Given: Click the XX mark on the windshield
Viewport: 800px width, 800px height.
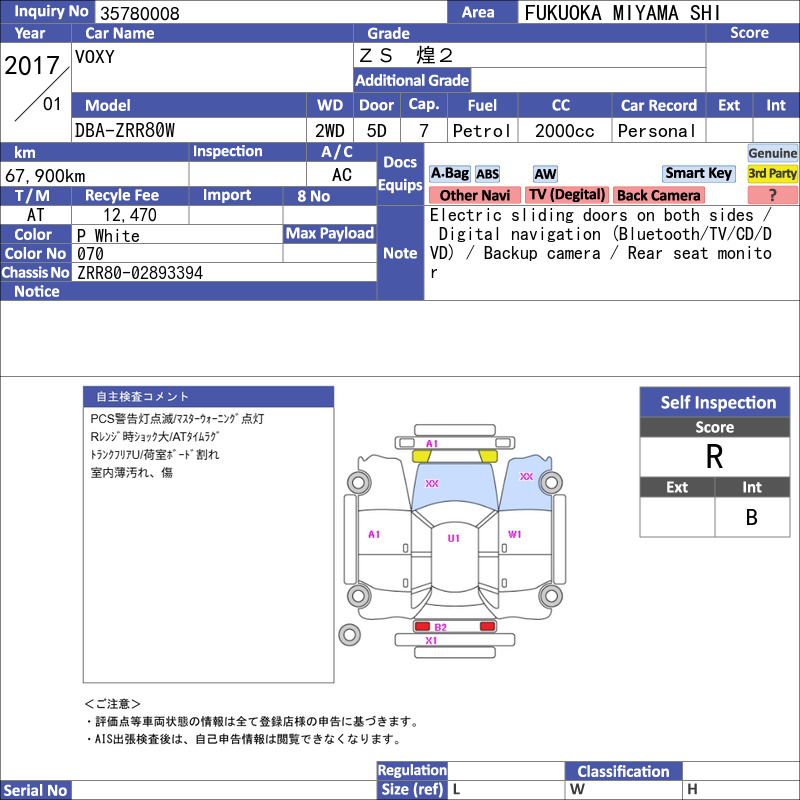Looking at the screenshot, I should (x=432, y=483).
